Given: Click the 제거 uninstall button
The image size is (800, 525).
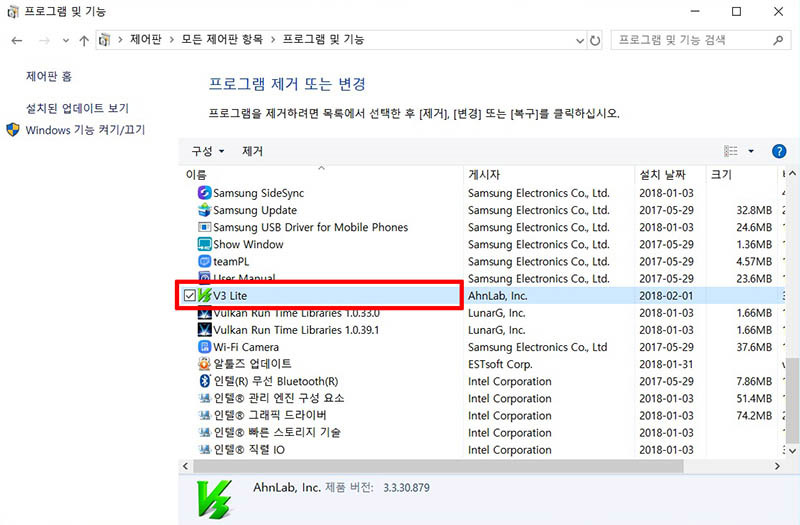Looking at the screenshot, I should (x=252, y=152).
